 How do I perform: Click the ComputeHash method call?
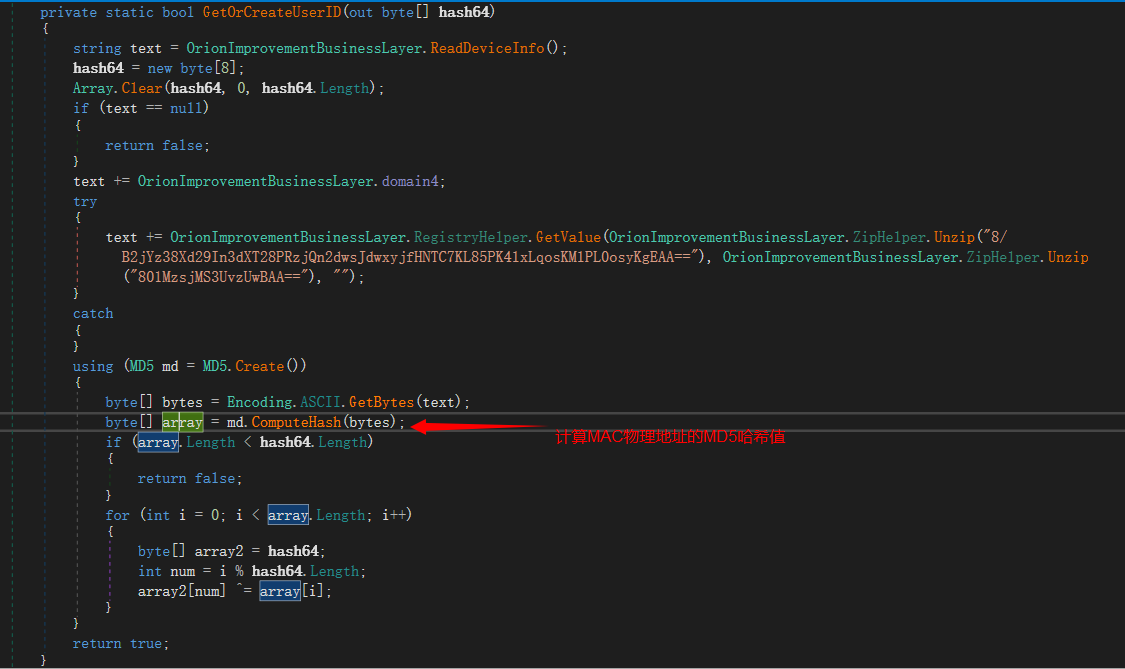click(x=297, y=422)
